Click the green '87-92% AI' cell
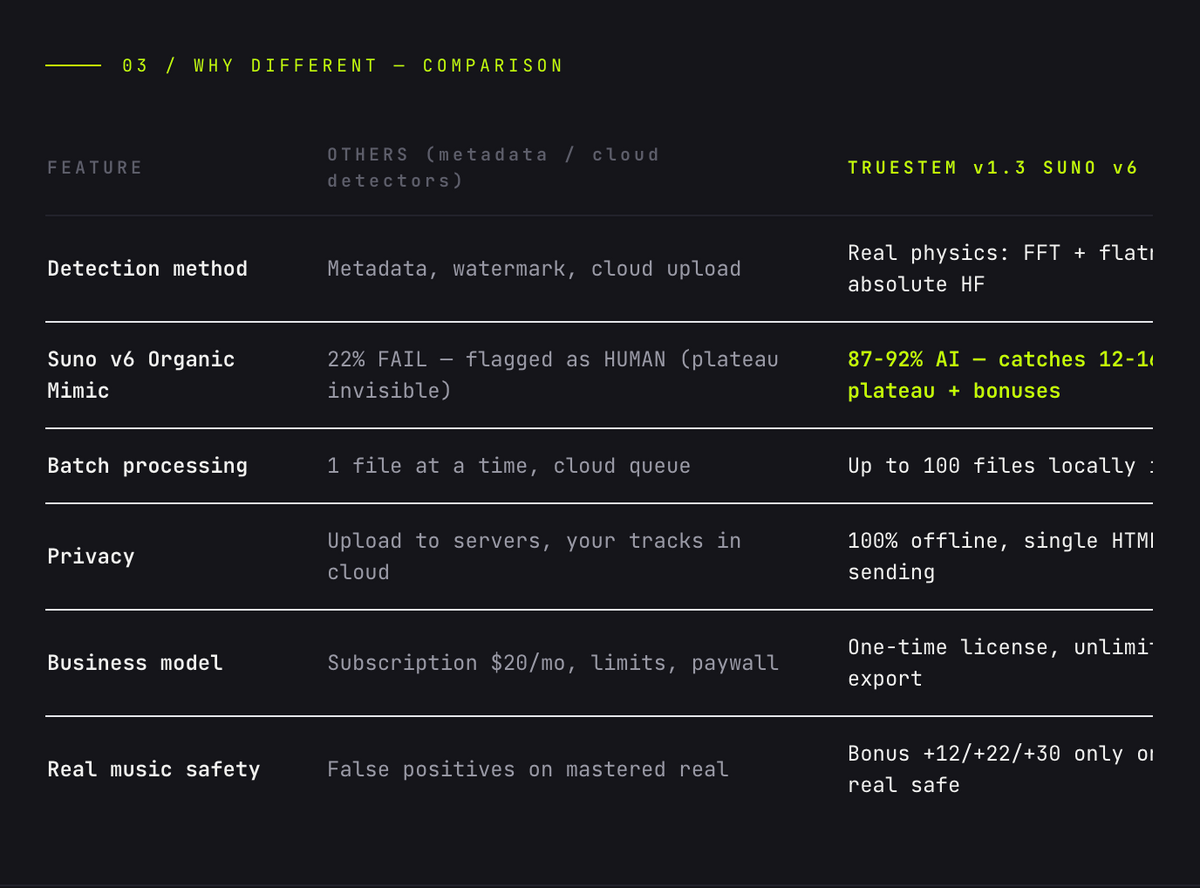 (x=1000, y=375)
